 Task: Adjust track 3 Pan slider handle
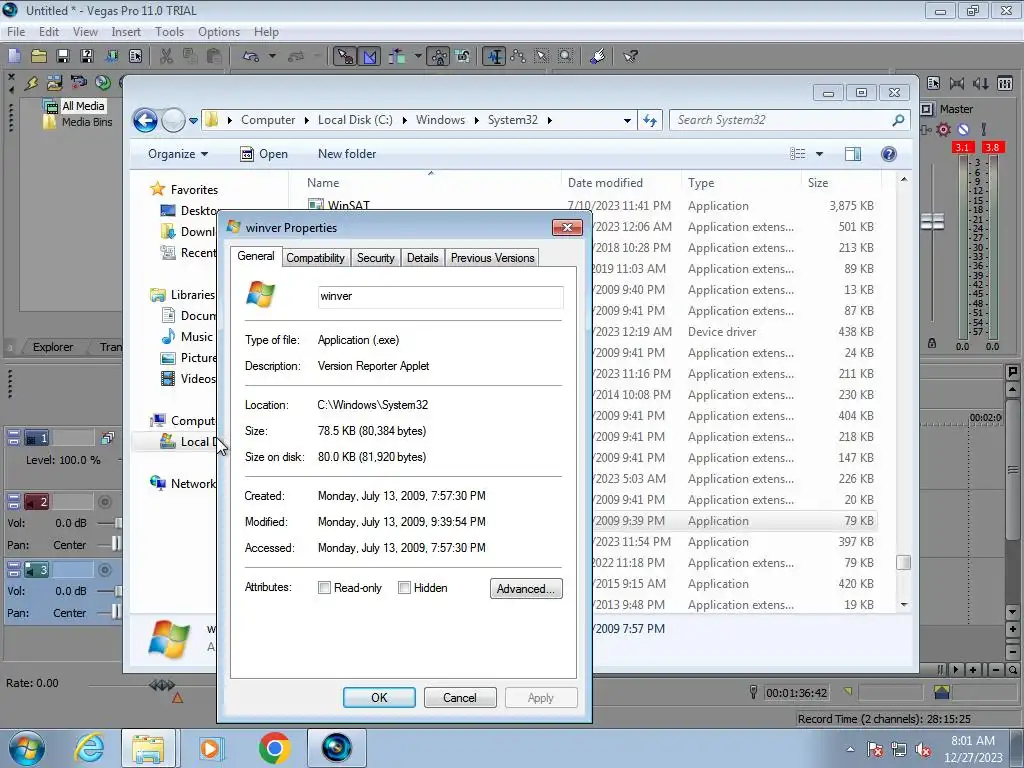pos(116,612)
